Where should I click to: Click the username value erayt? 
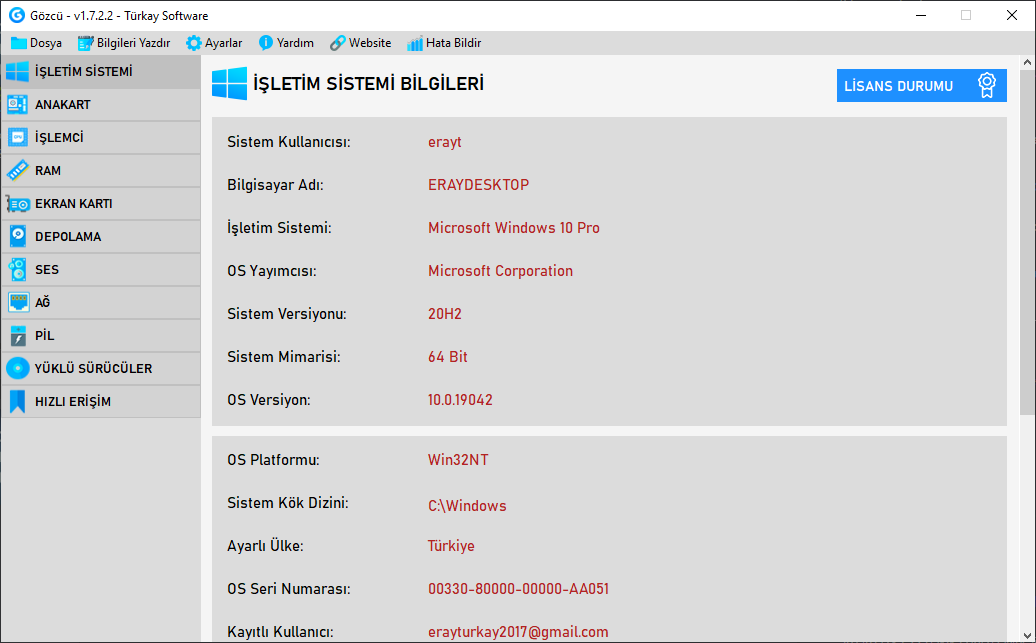445,142
